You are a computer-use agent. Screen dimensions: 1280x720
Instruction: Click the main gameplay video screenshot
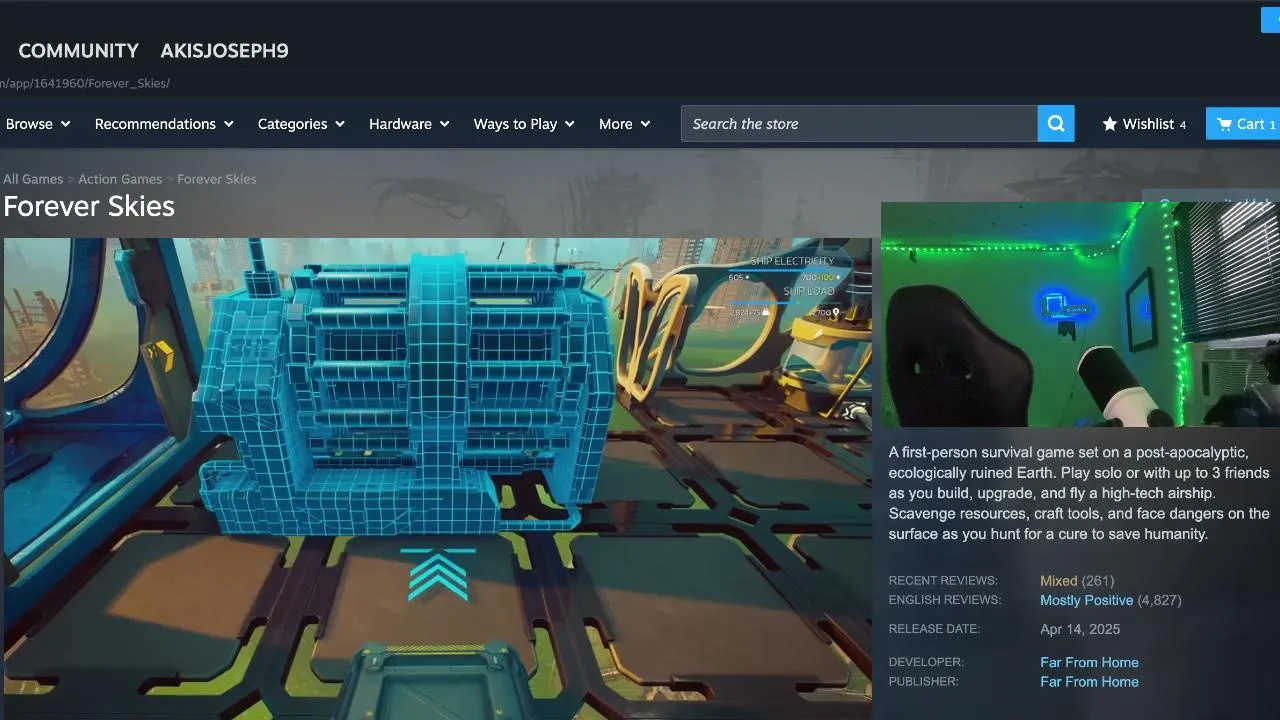pyautogui.click(x=438, y=478)
